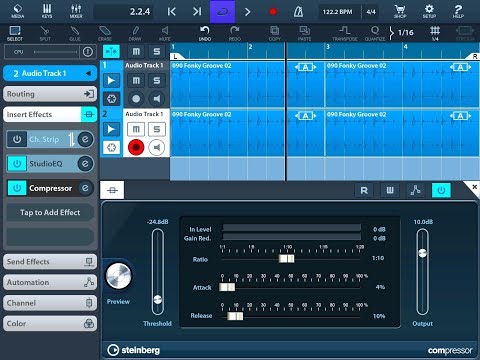
Task: Freeze track 1 with snowflake button
Action: 111,99
